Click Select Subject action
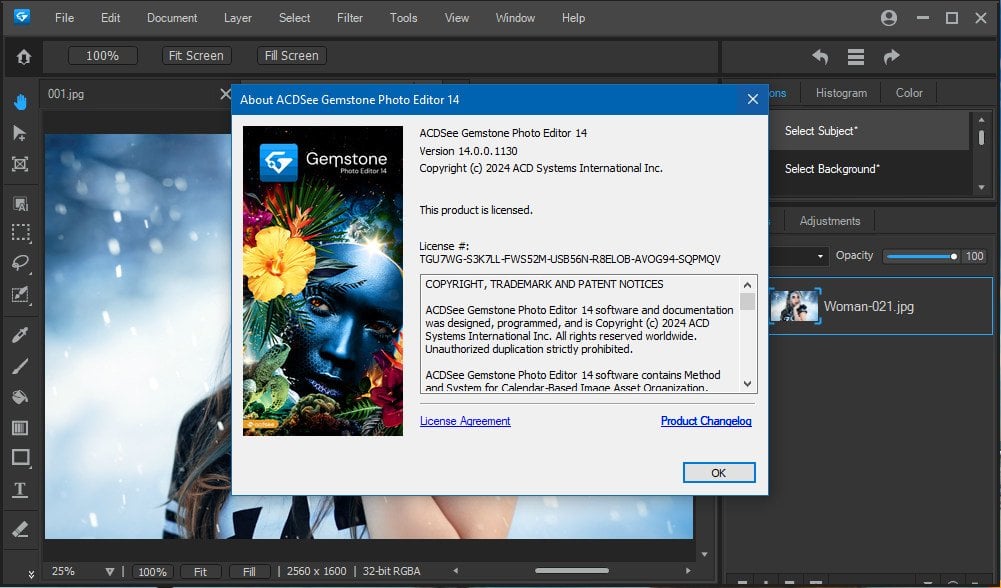The width and height of the screenshot is (1001, 588). click(869, 131)
